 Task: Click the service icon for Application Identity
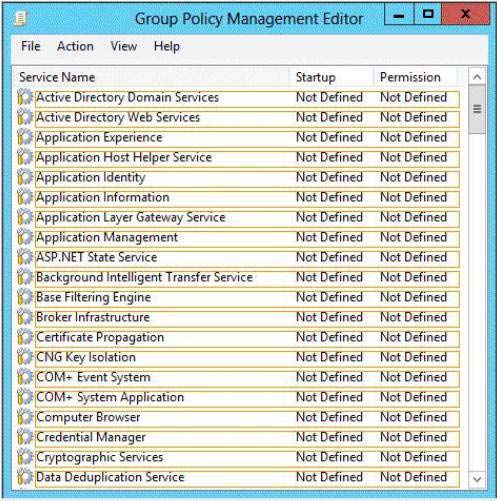click(25, 177)
